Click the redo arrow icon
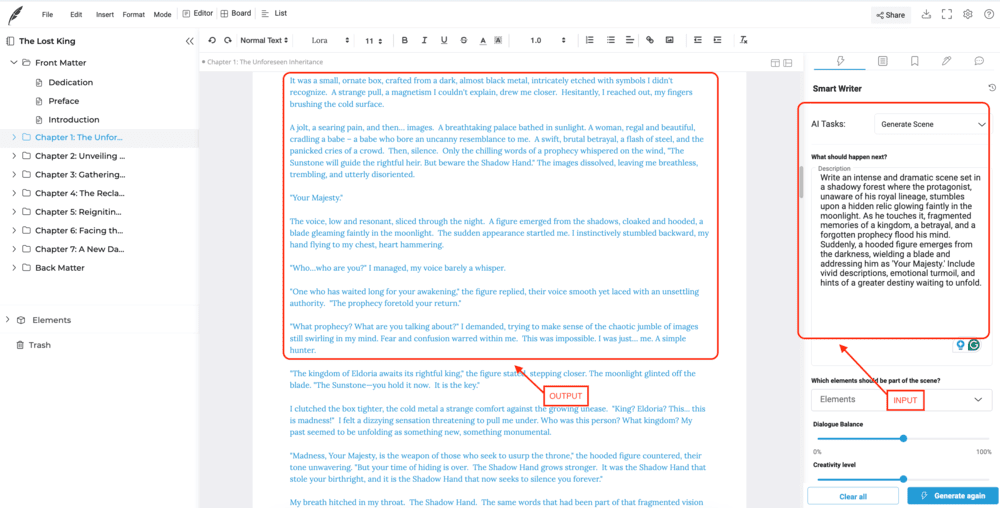This screenshot has width=1000, height=508. pyautogui.click(x=228, y=40)
